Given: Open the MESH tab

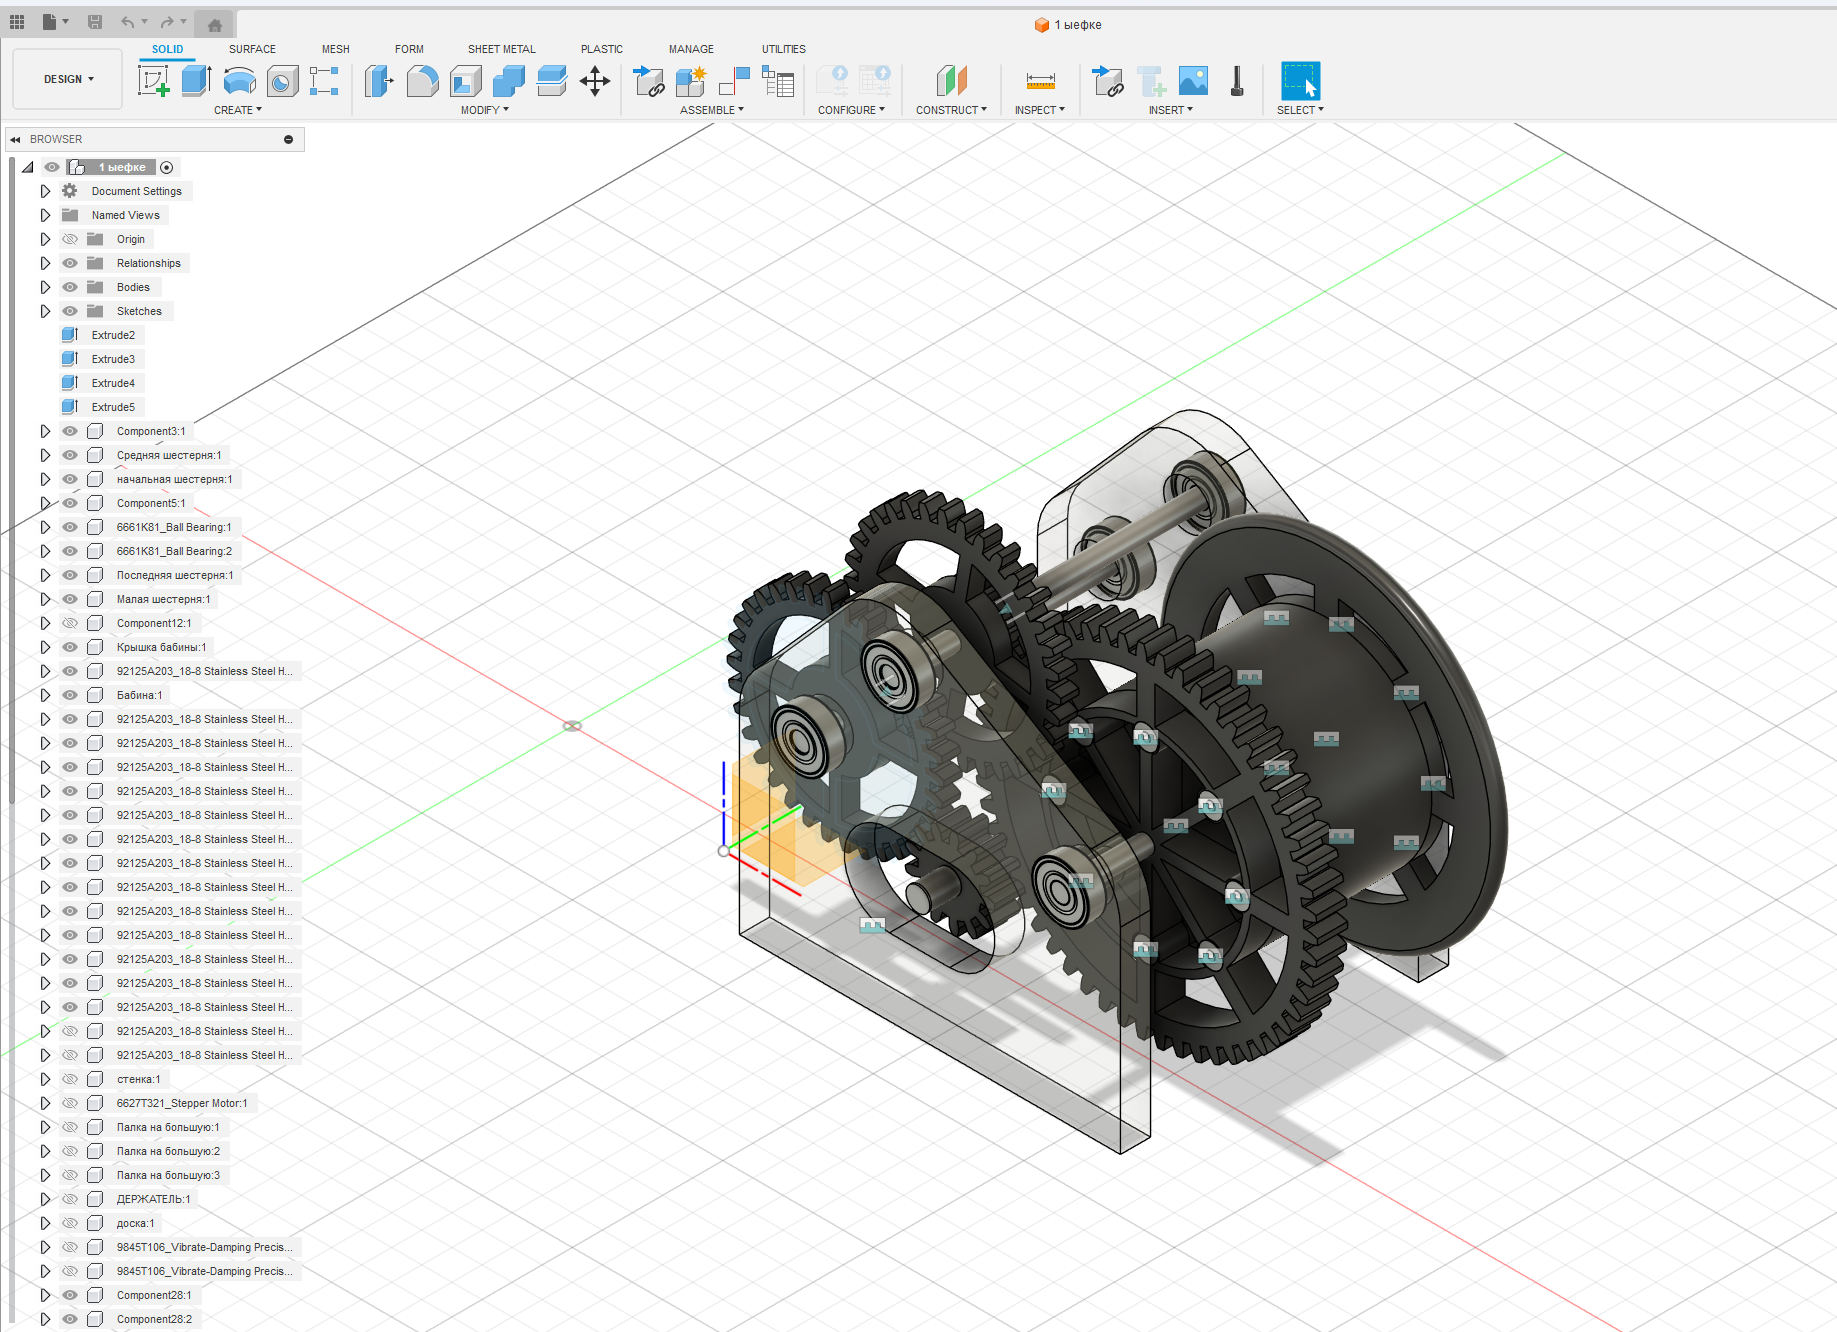Looking at the screenshot, I should (x=336, y=49).
